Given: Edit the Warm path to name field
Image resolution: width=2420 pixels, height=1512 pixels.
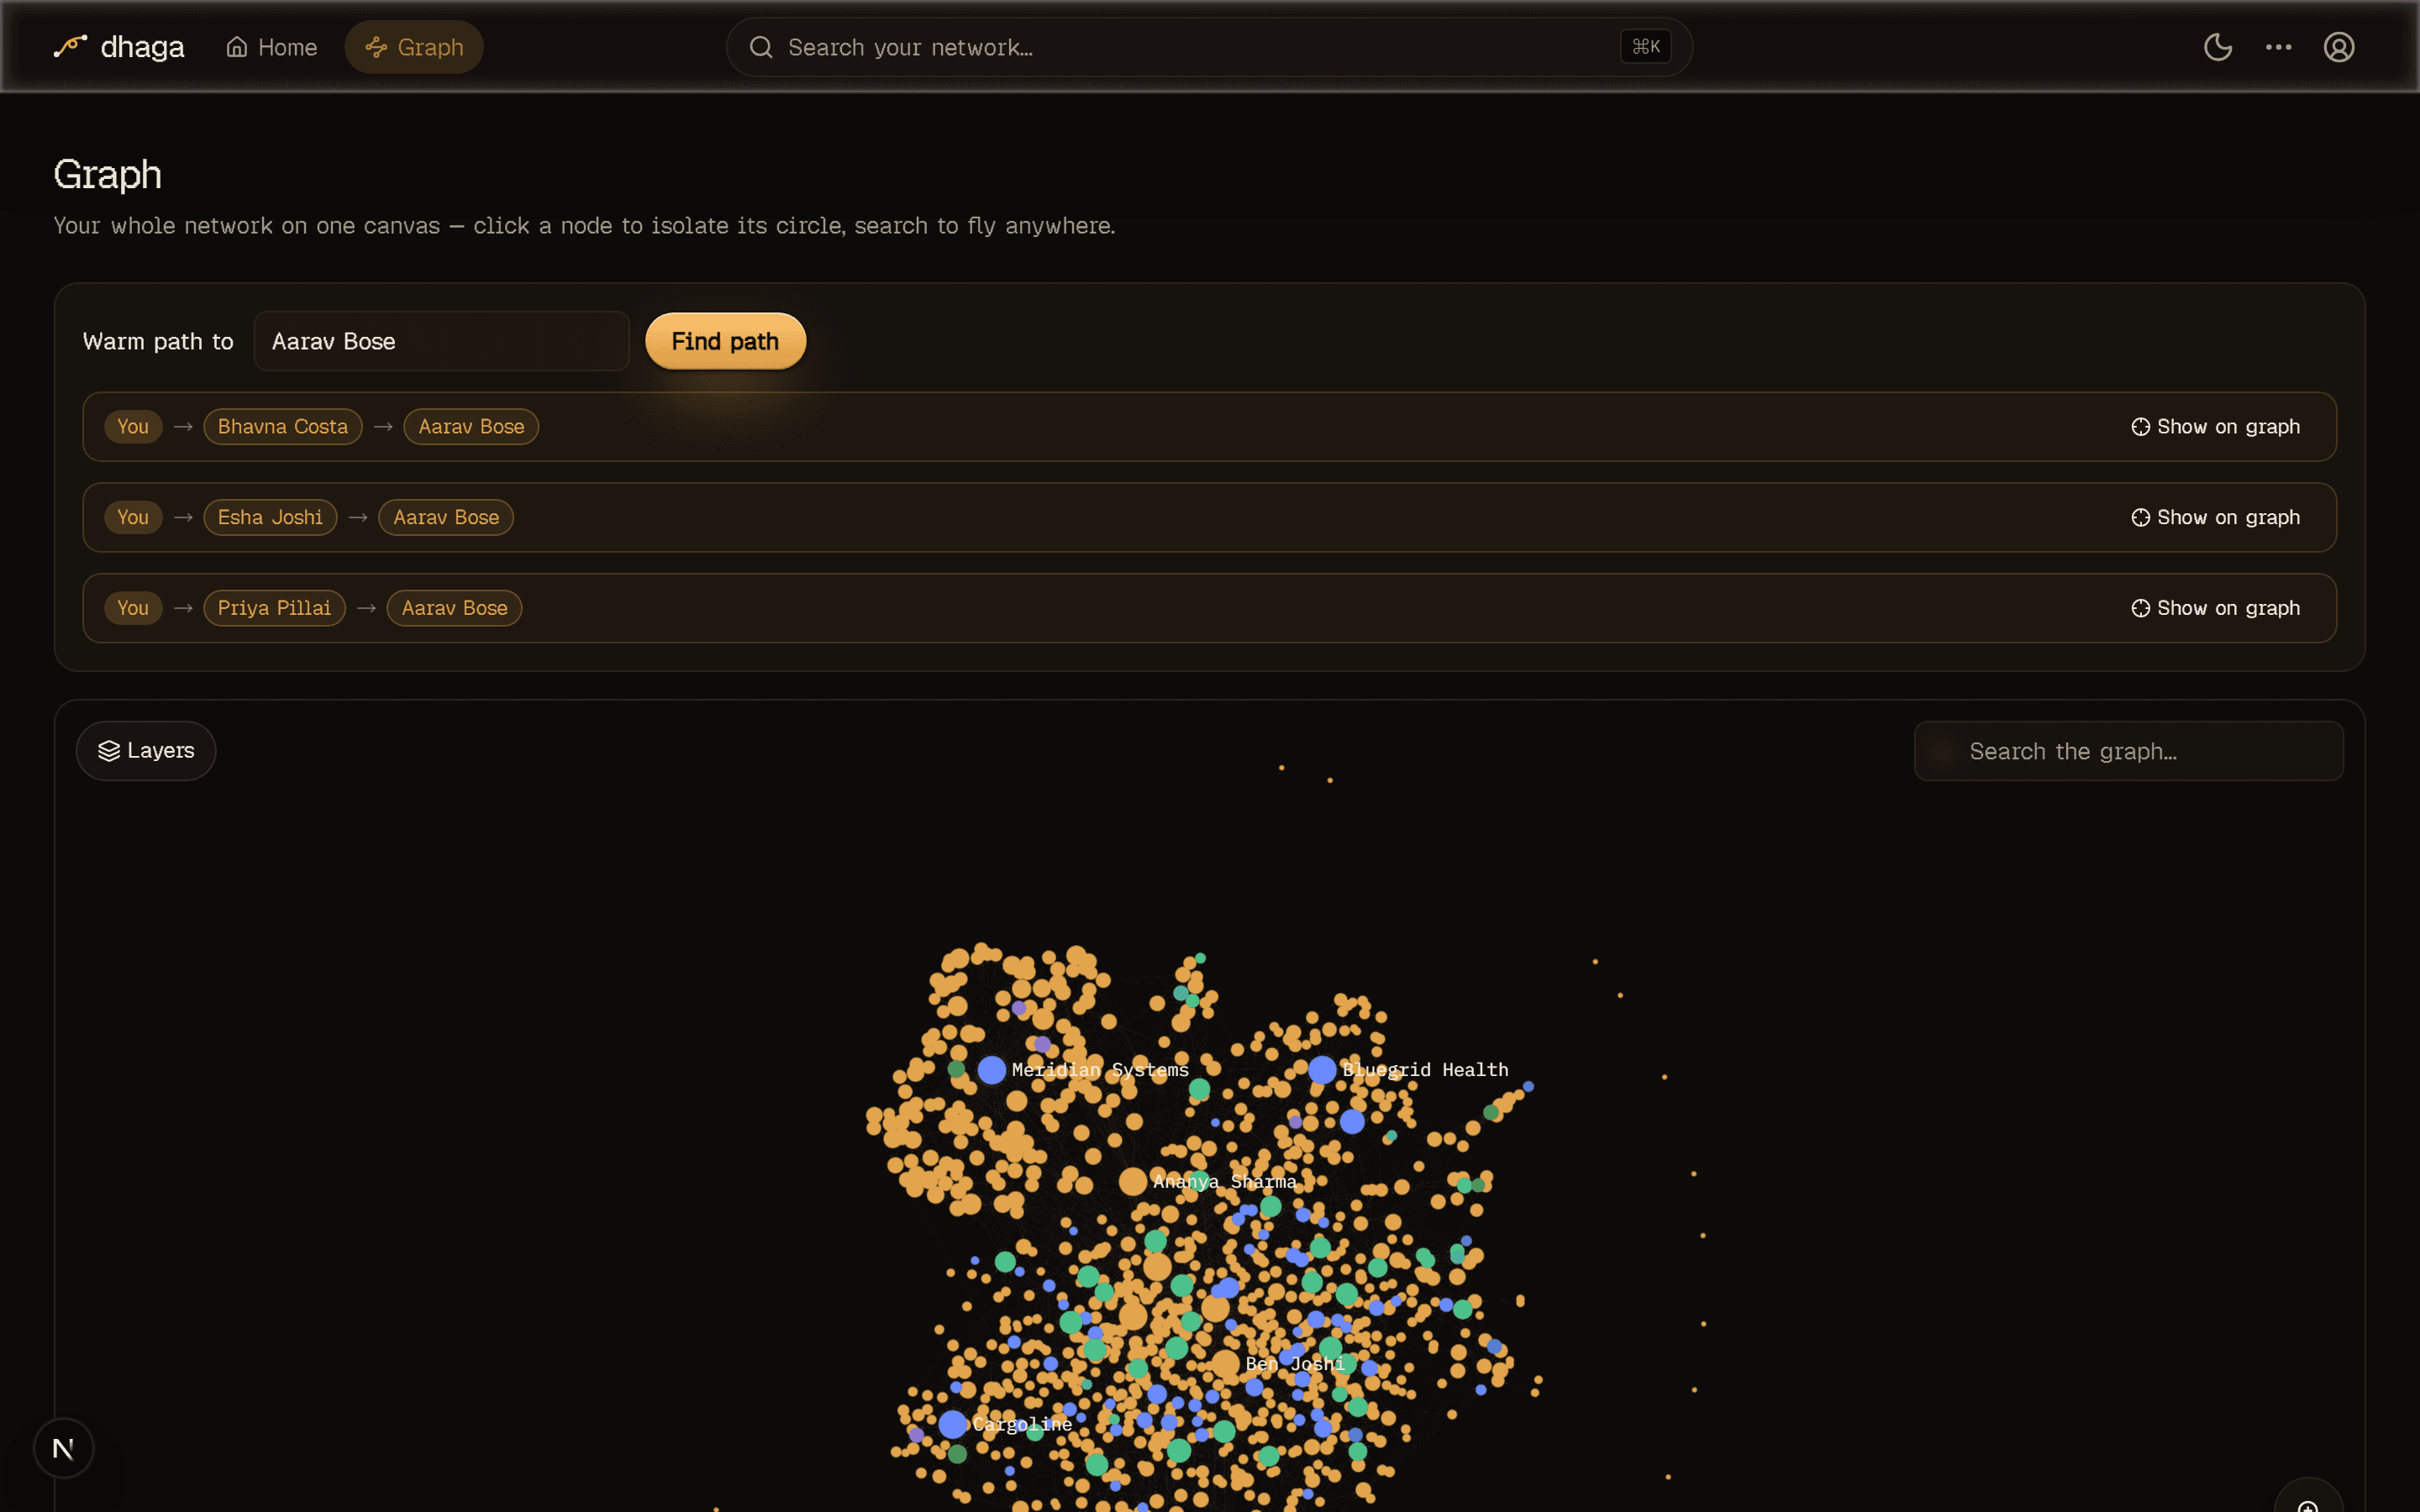Looking at the screenshot, I should [441, 341].
